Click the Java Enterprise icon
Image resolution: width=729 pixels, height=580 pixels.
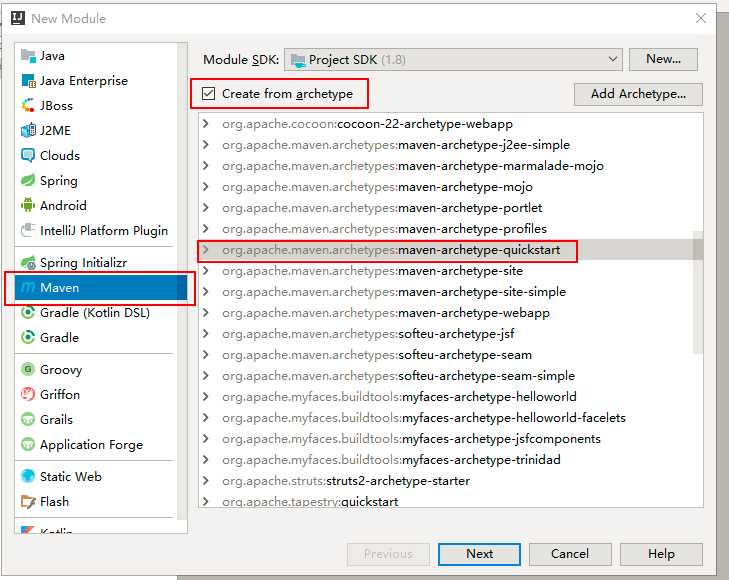28,81
